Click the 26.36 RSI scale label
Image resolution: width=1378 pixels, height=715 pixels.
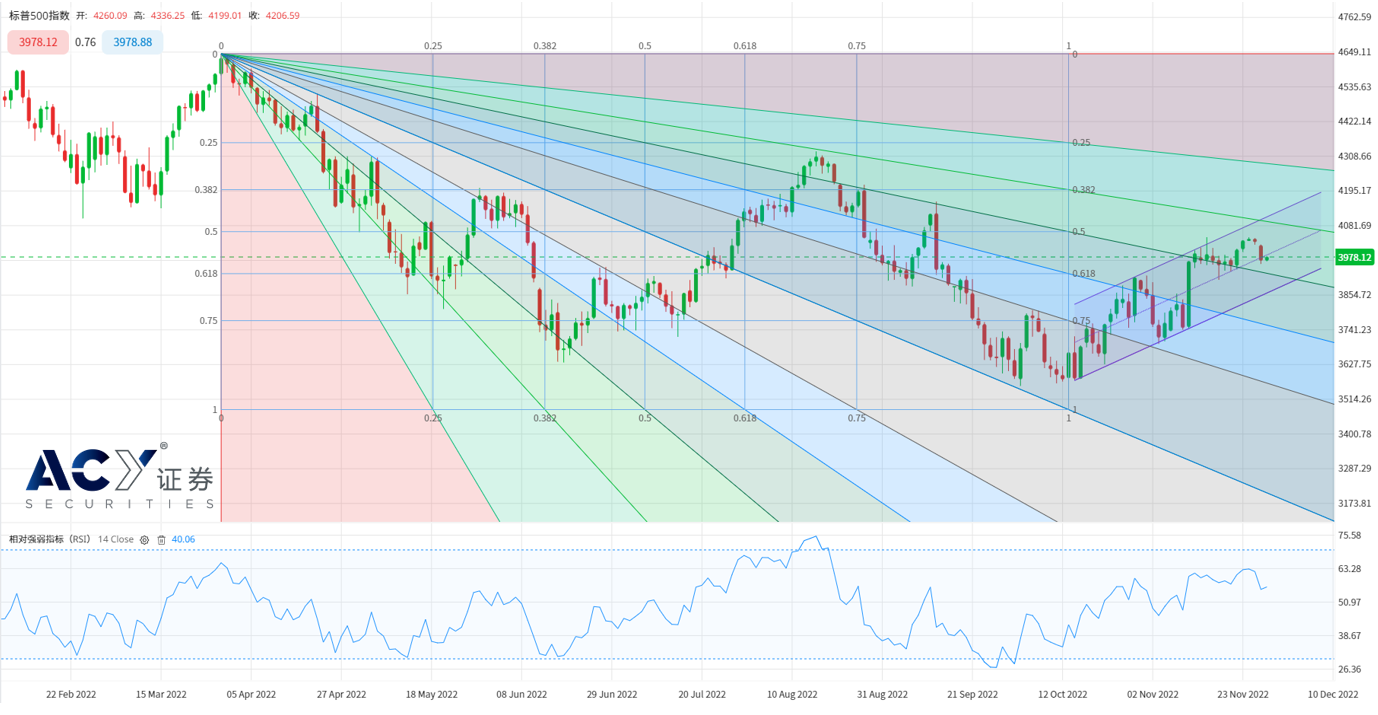pyautogui.click(x=1349, y=669)
